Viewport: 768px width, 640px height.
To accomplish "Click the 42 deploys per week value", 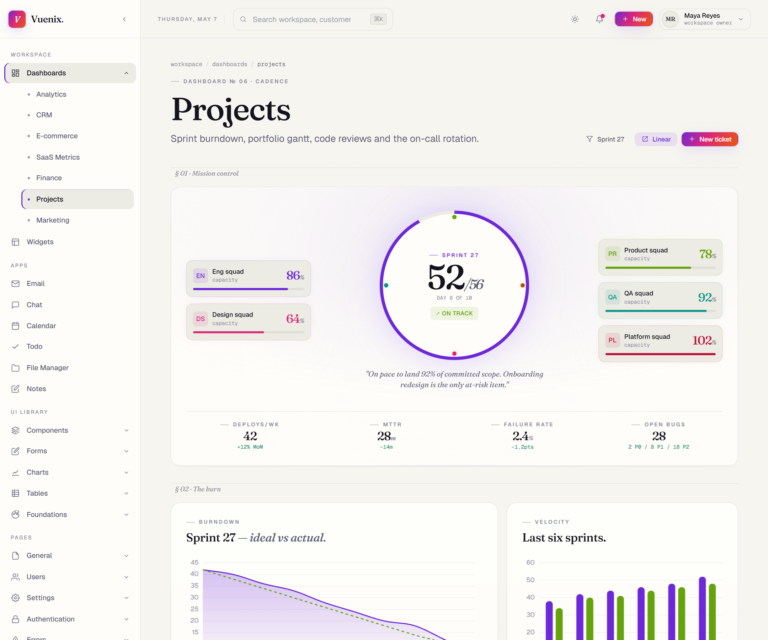I will click(x=250, y=436).
